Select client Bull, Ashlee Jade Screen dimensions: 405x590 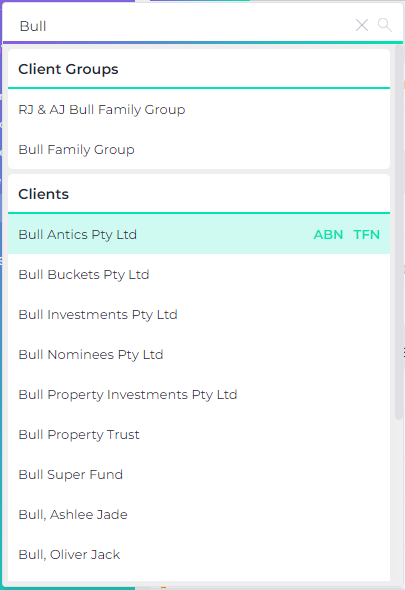[x=199, y=514]
